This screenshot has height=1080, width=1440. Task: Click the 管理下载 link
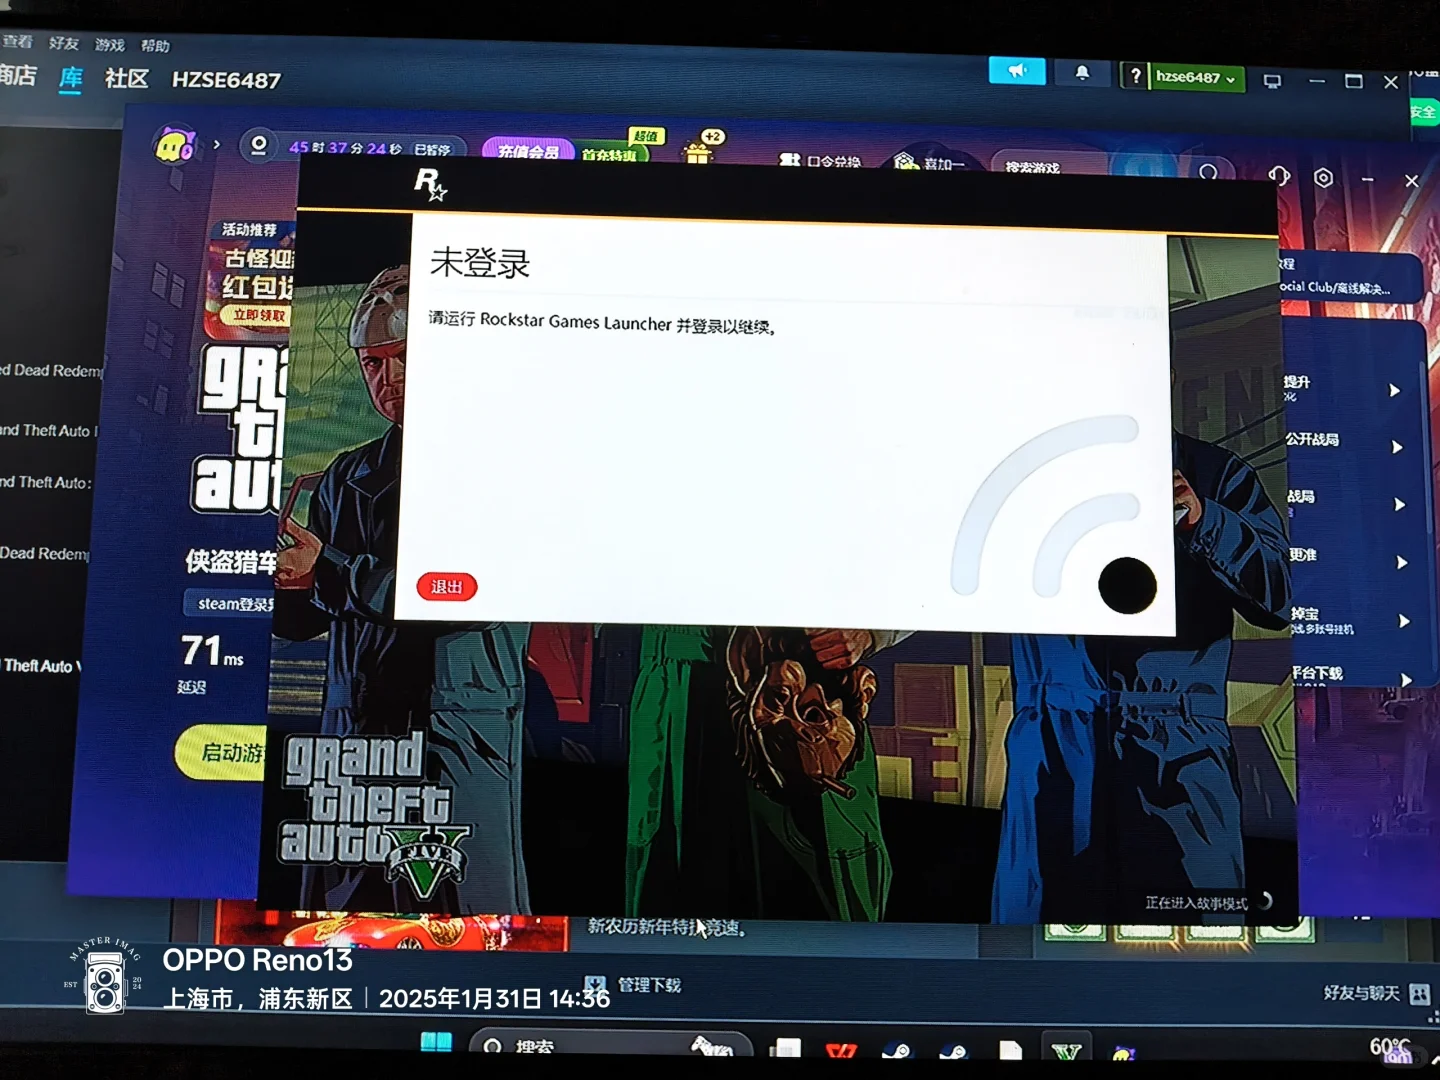click(x=649, y=985)
